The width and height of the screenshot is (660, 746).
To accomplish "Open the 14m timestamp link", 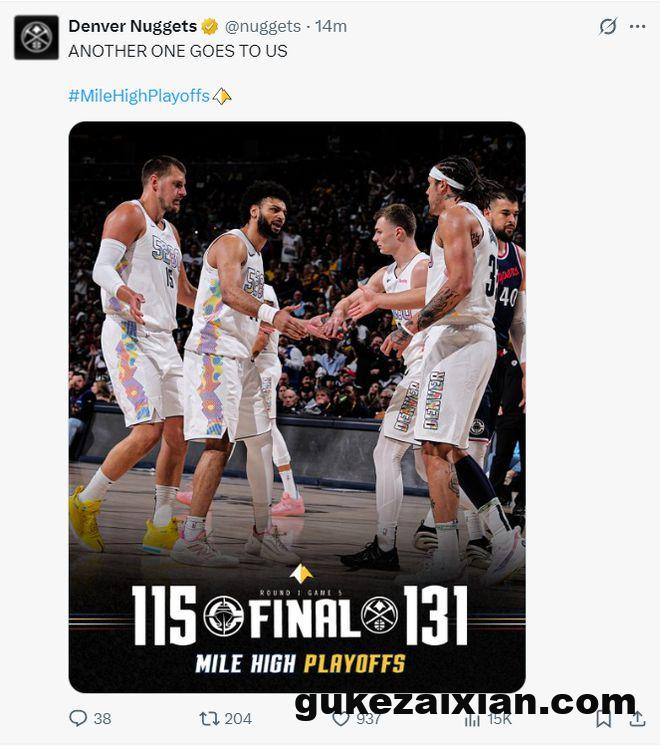I will [x=331, y=26].
